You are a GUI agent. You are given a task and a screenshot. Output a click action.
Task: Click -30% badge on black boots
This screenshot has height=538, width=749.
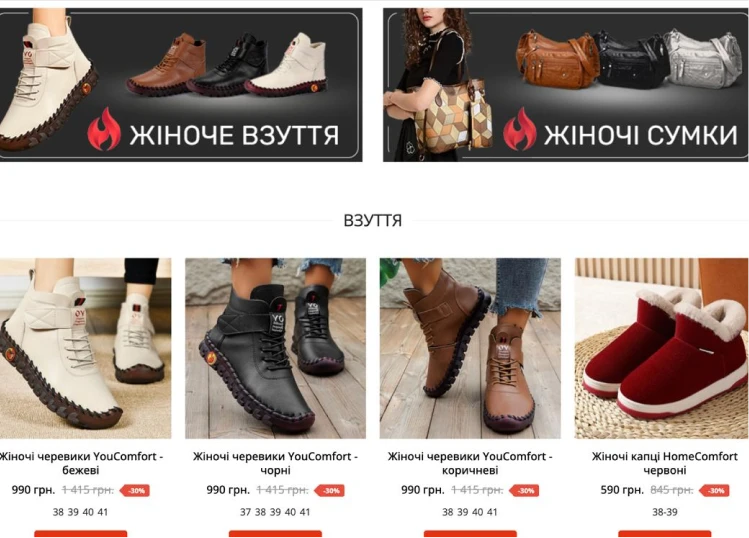coord(330,490)
